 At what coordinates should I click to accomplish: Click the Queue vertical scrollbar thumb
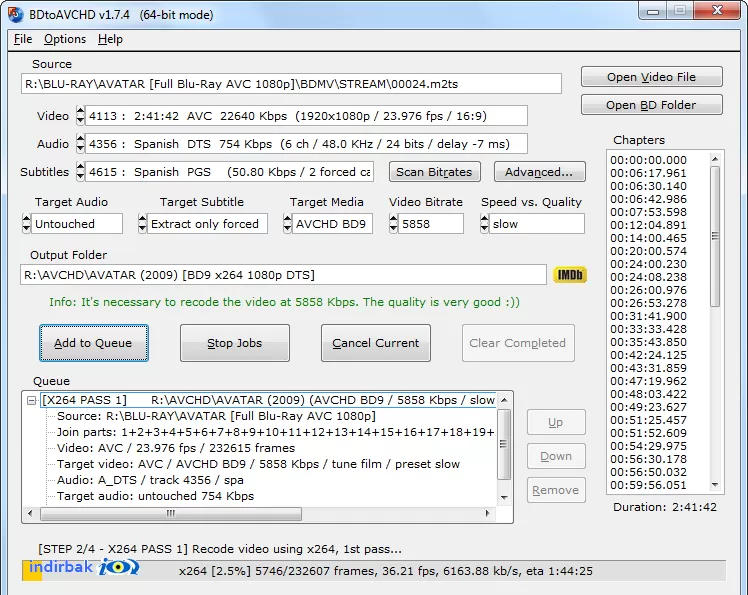coord(504,444)
